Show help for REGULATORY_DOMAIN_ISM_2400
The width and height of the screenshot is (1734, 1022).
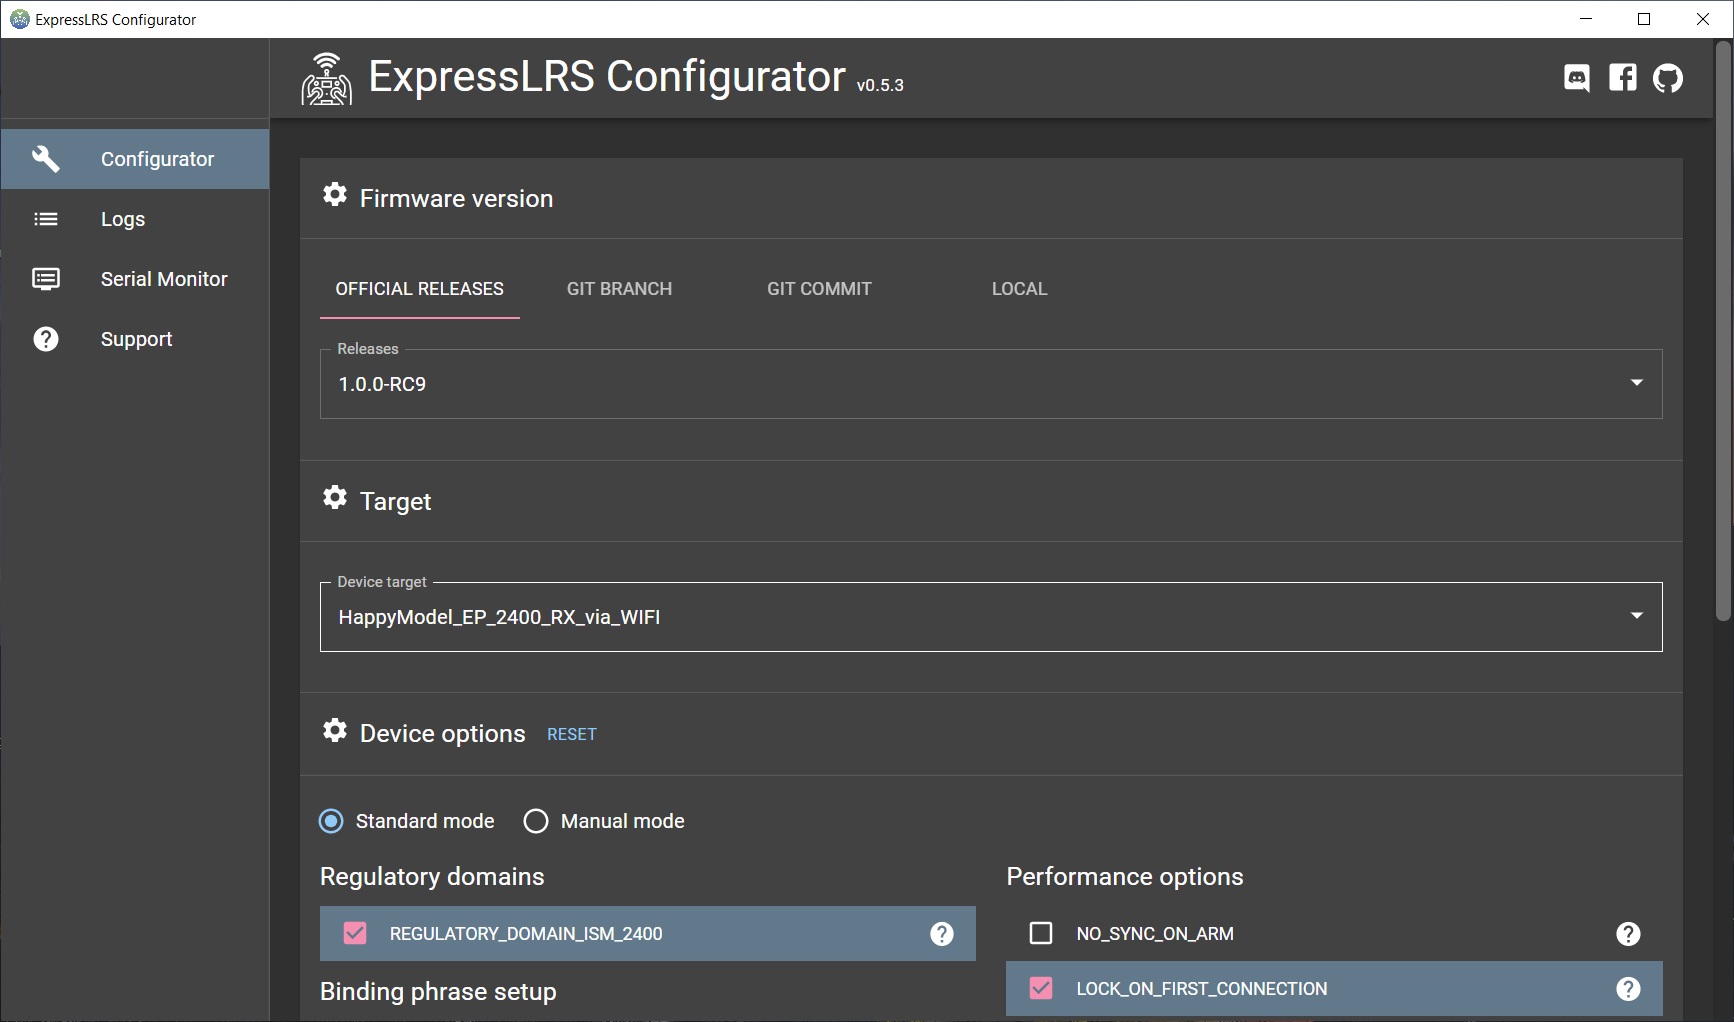coord(942,934)
